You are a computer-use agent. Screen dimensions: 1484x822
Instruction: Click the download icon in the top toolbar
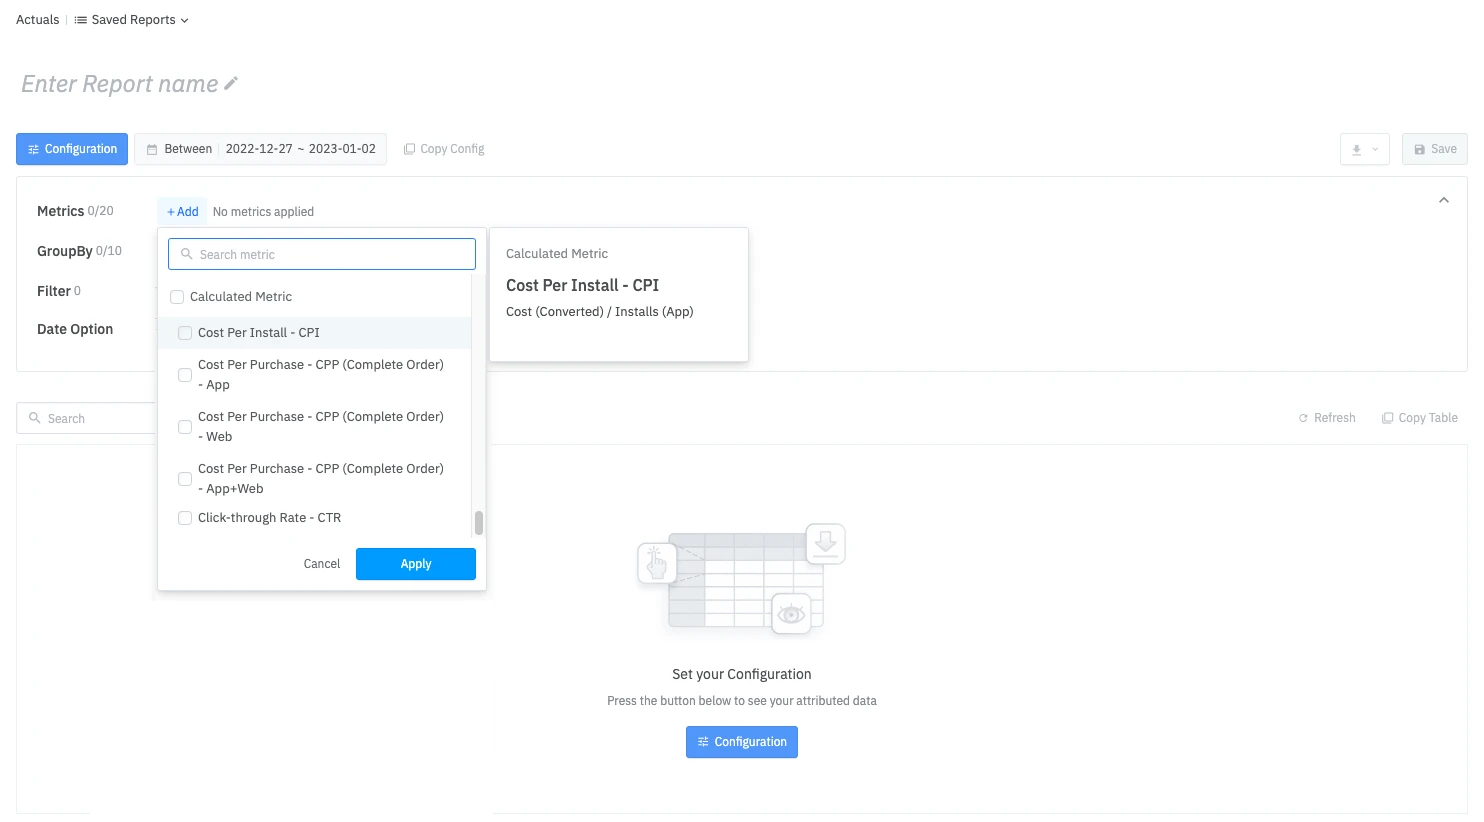pyautogui.click(x=1357, y=150)
